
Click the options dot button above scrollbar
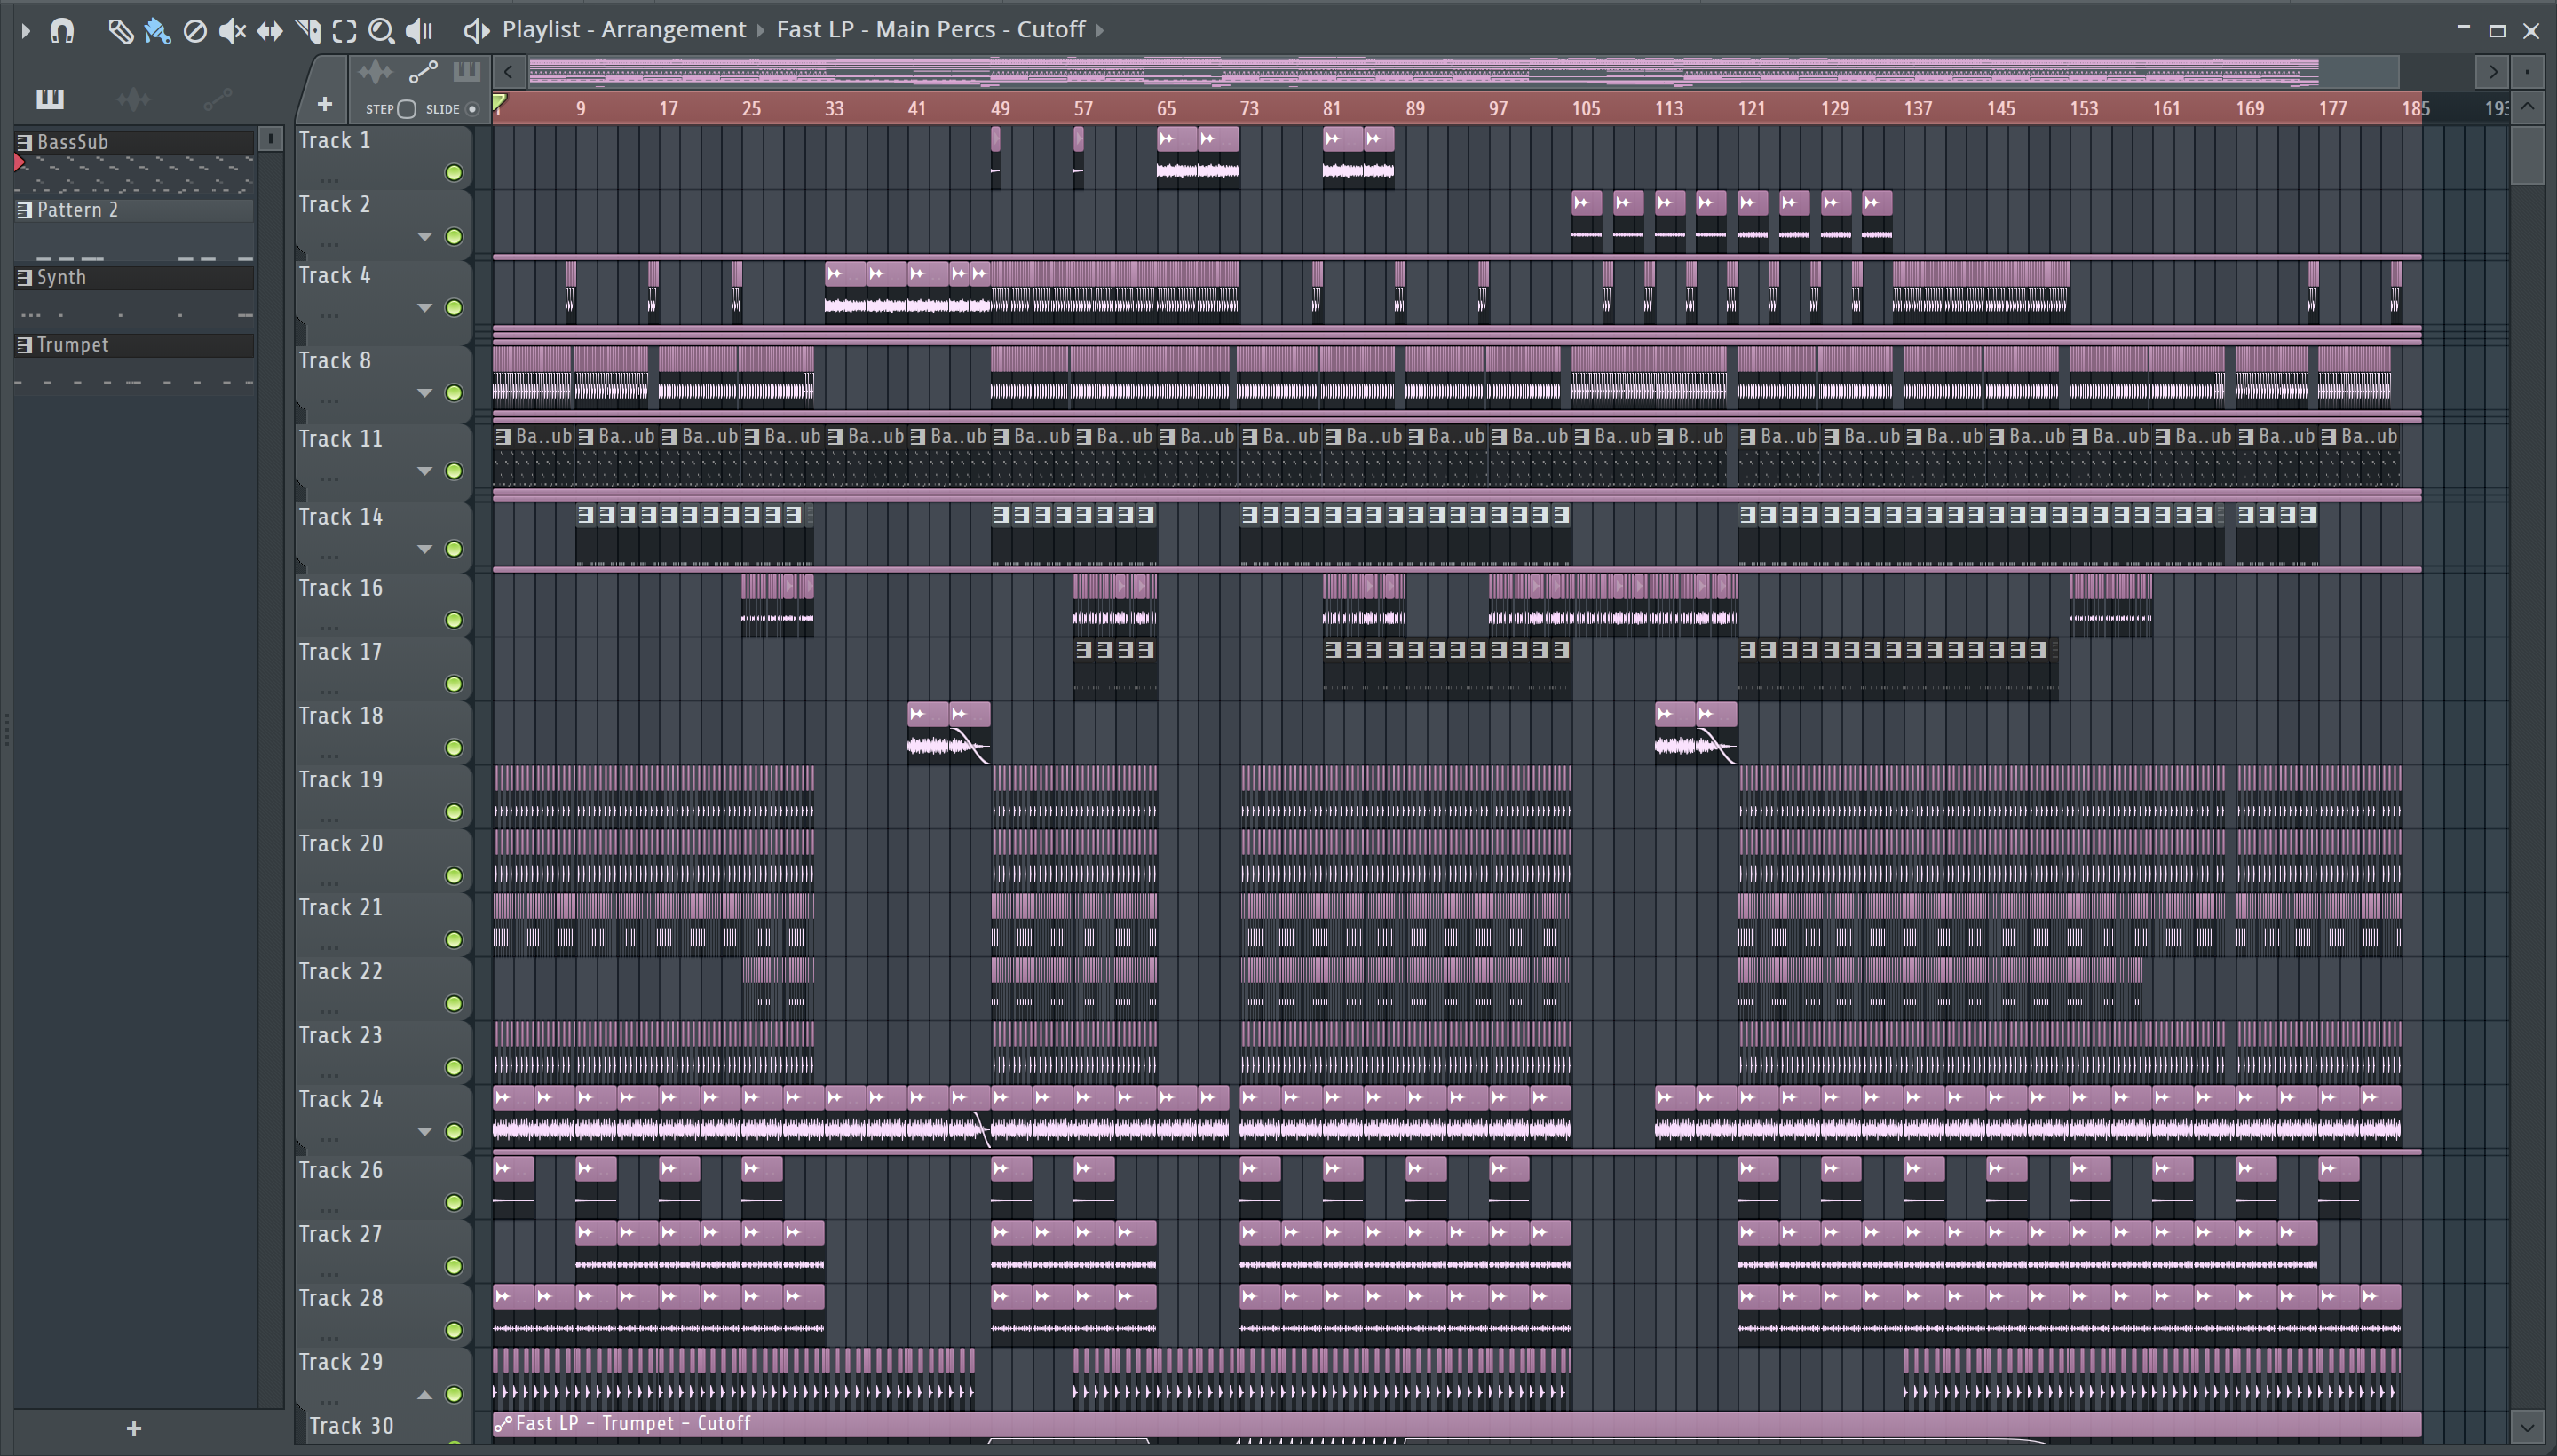pyautogui.click(x=2527, y=72)
